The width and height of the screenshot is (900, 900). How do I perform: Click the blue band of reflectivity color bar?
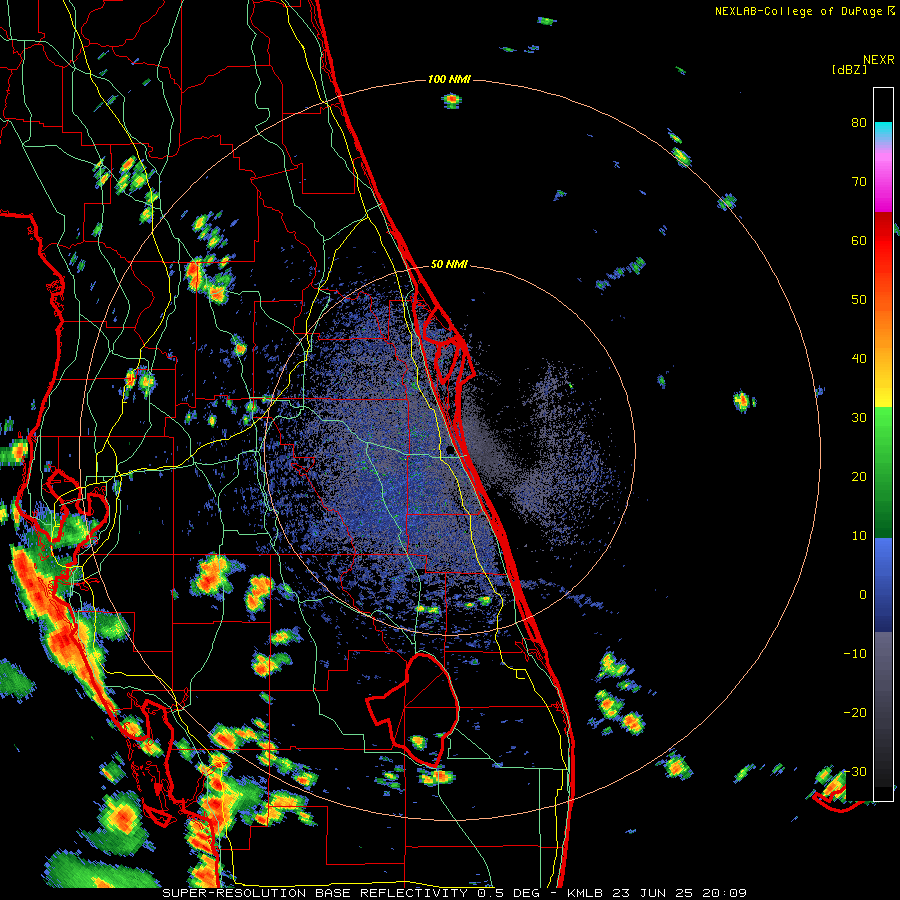pos(883,585)
